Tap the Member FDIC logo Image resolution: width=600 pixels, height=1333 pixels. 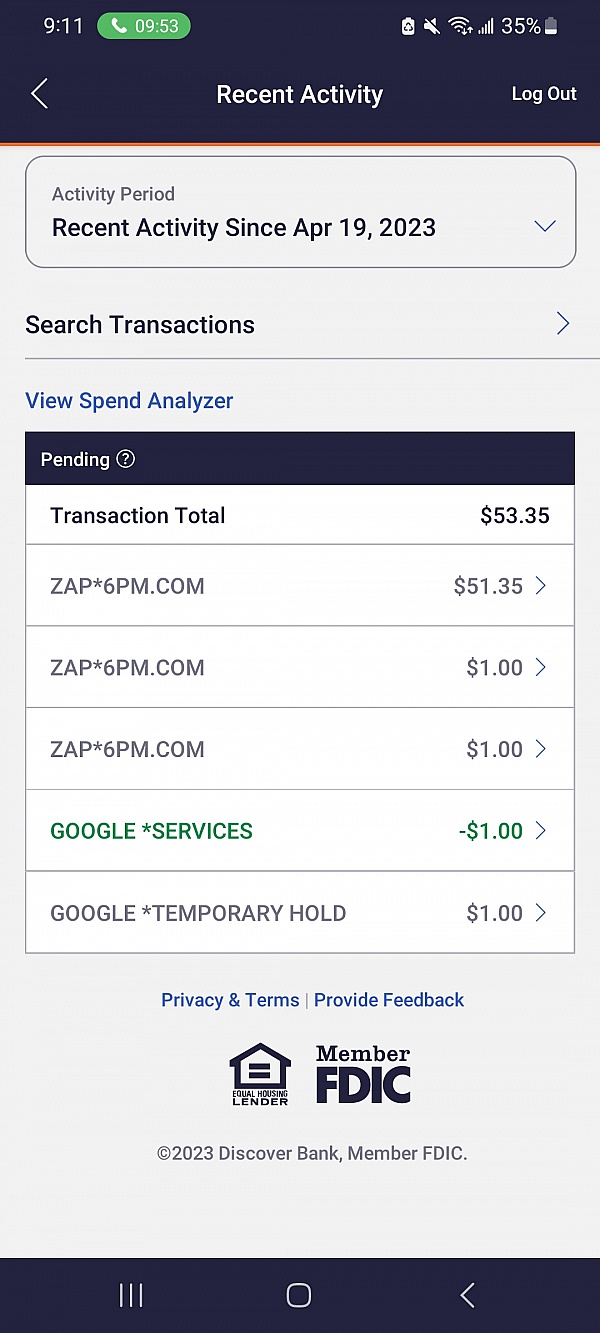pyautogui.click(x=363, y=1074)
